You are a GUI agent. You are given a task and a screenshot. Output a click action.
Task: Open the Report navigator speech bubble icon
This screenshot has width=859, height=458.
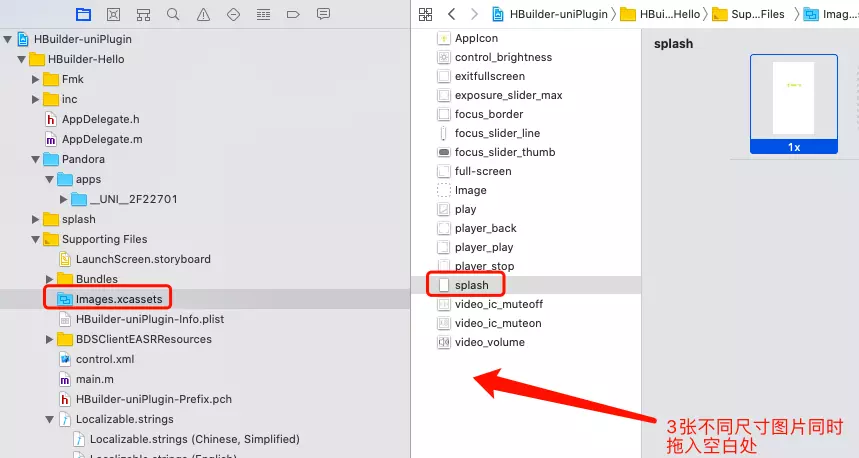tap(323, 14)
